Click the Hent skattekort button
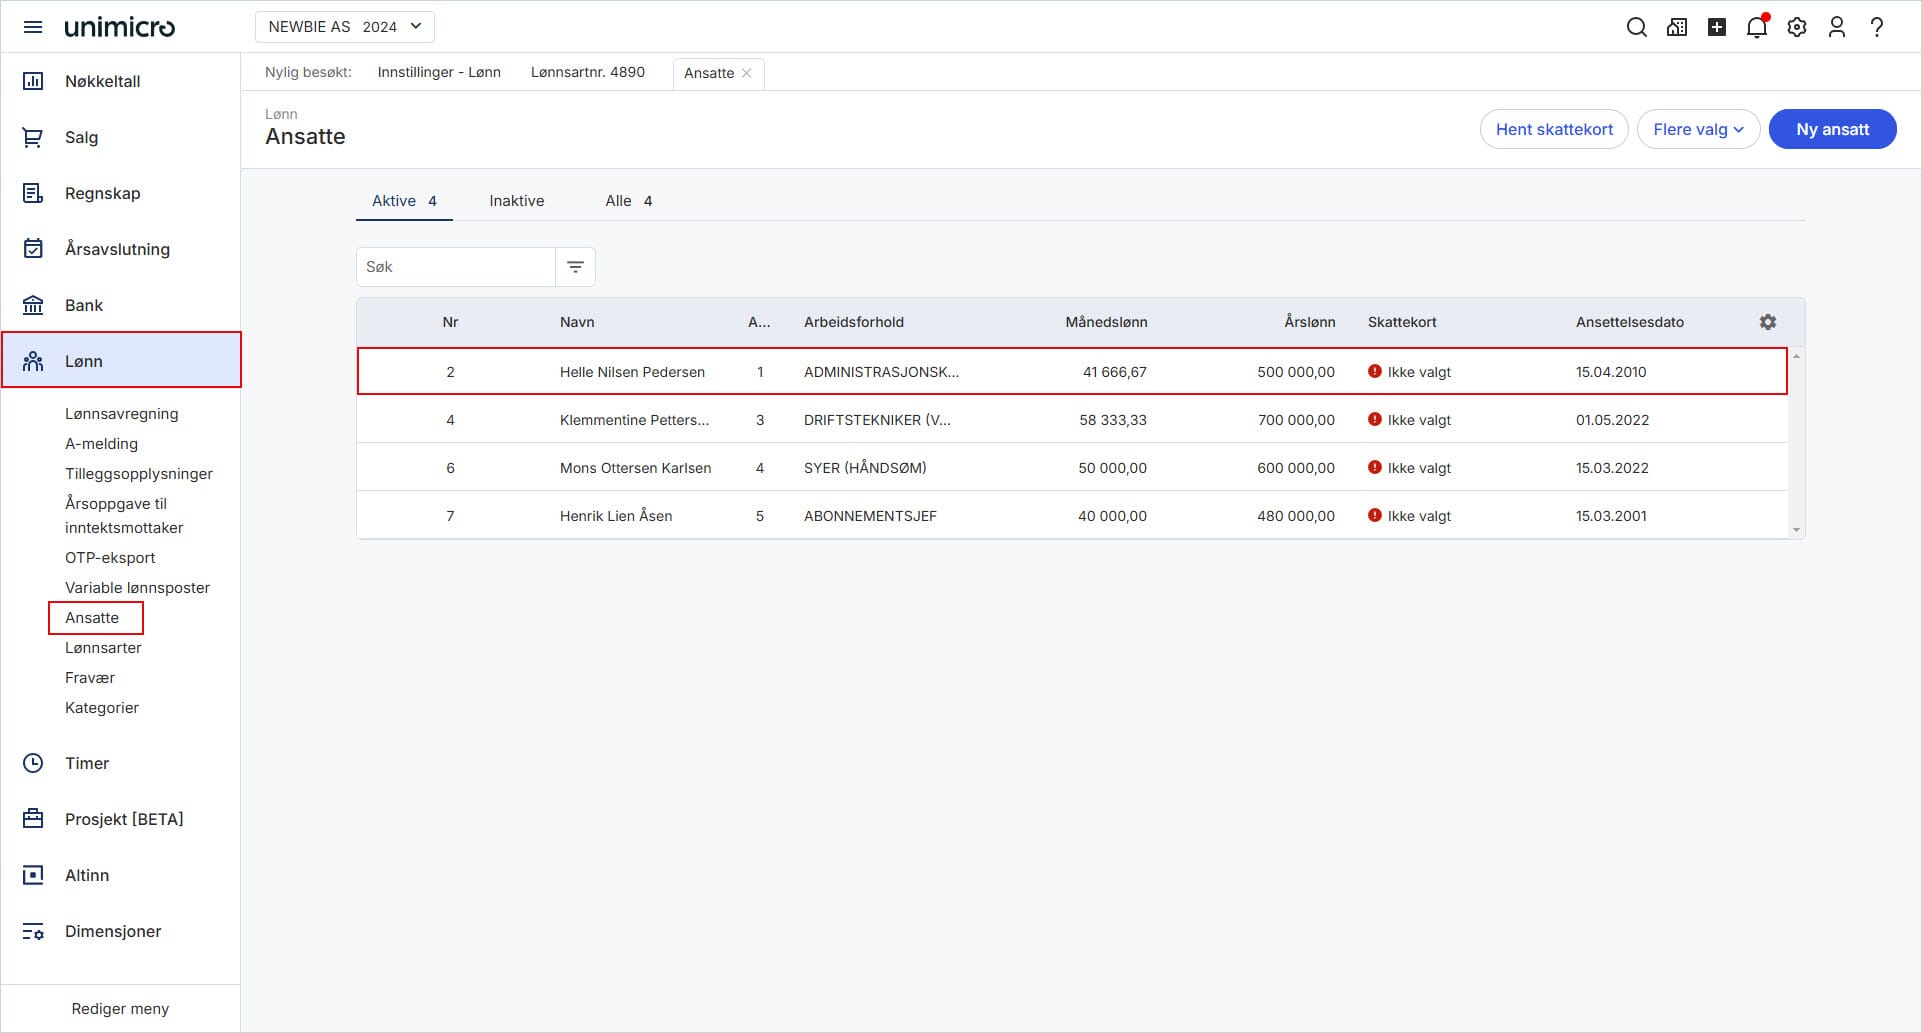The width and height of the screenshot is (1922, 1033). point(1554,129)
